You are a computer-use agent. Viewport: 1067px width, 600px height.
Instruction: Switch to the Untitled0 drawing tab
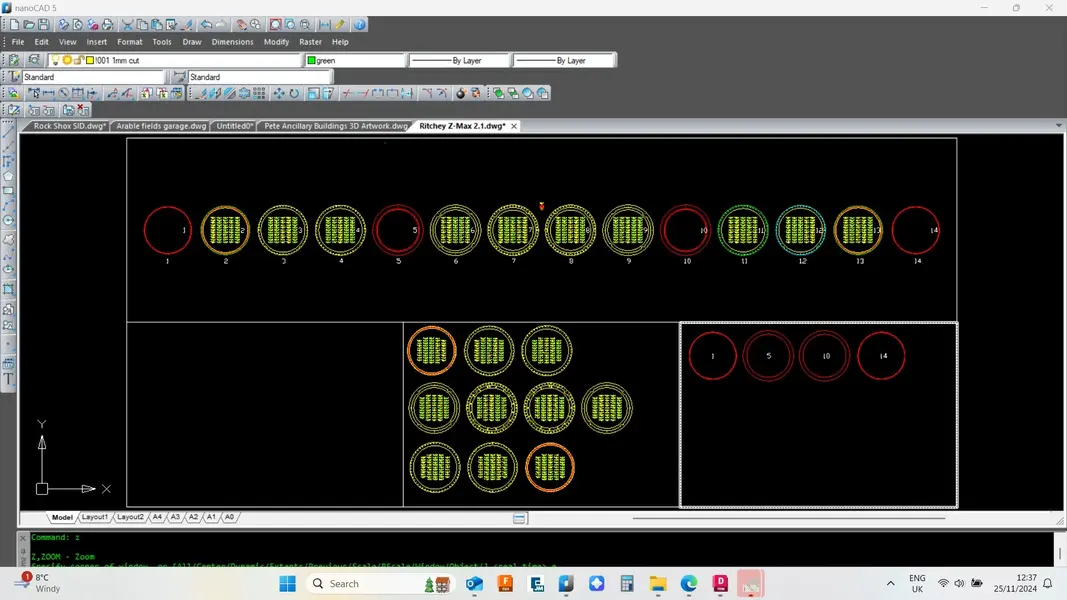(235, 126)
